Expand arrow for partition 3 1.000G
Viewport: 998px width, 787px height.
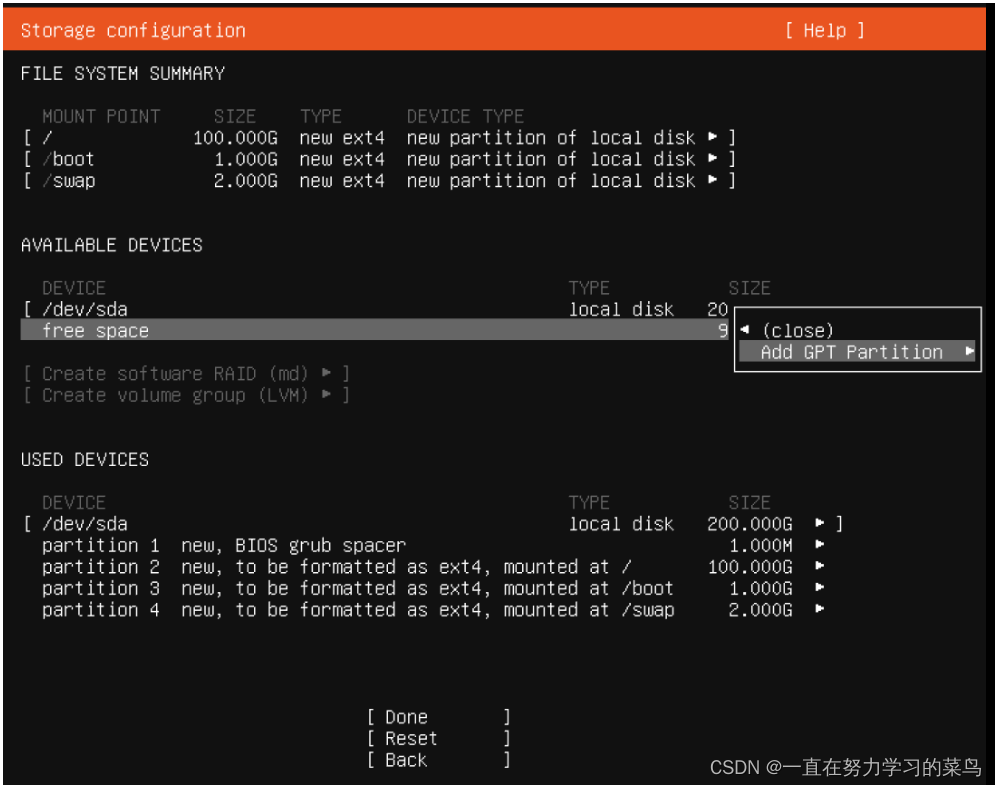pyautogui.click(x=820, y=587)
